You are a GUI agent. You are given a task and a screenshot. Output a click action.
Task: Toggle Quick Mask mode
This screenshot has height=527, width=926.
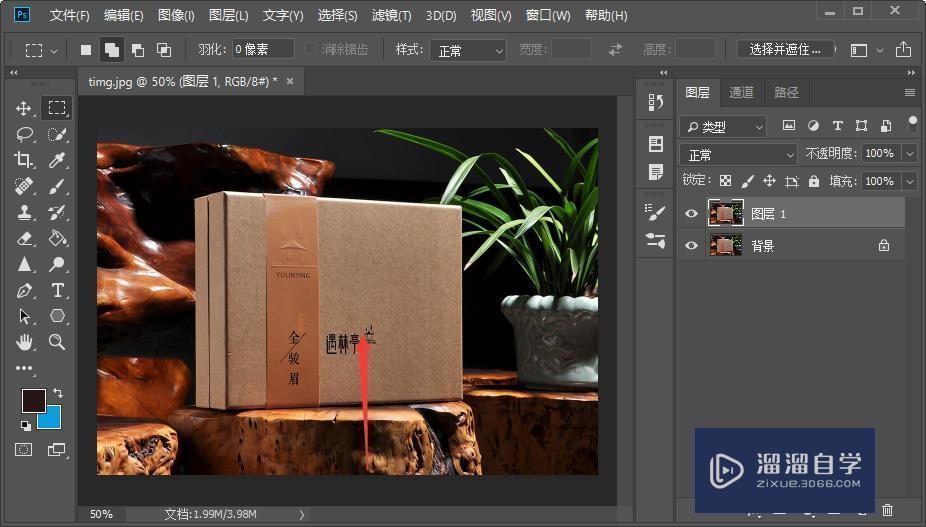coord(24,450)
